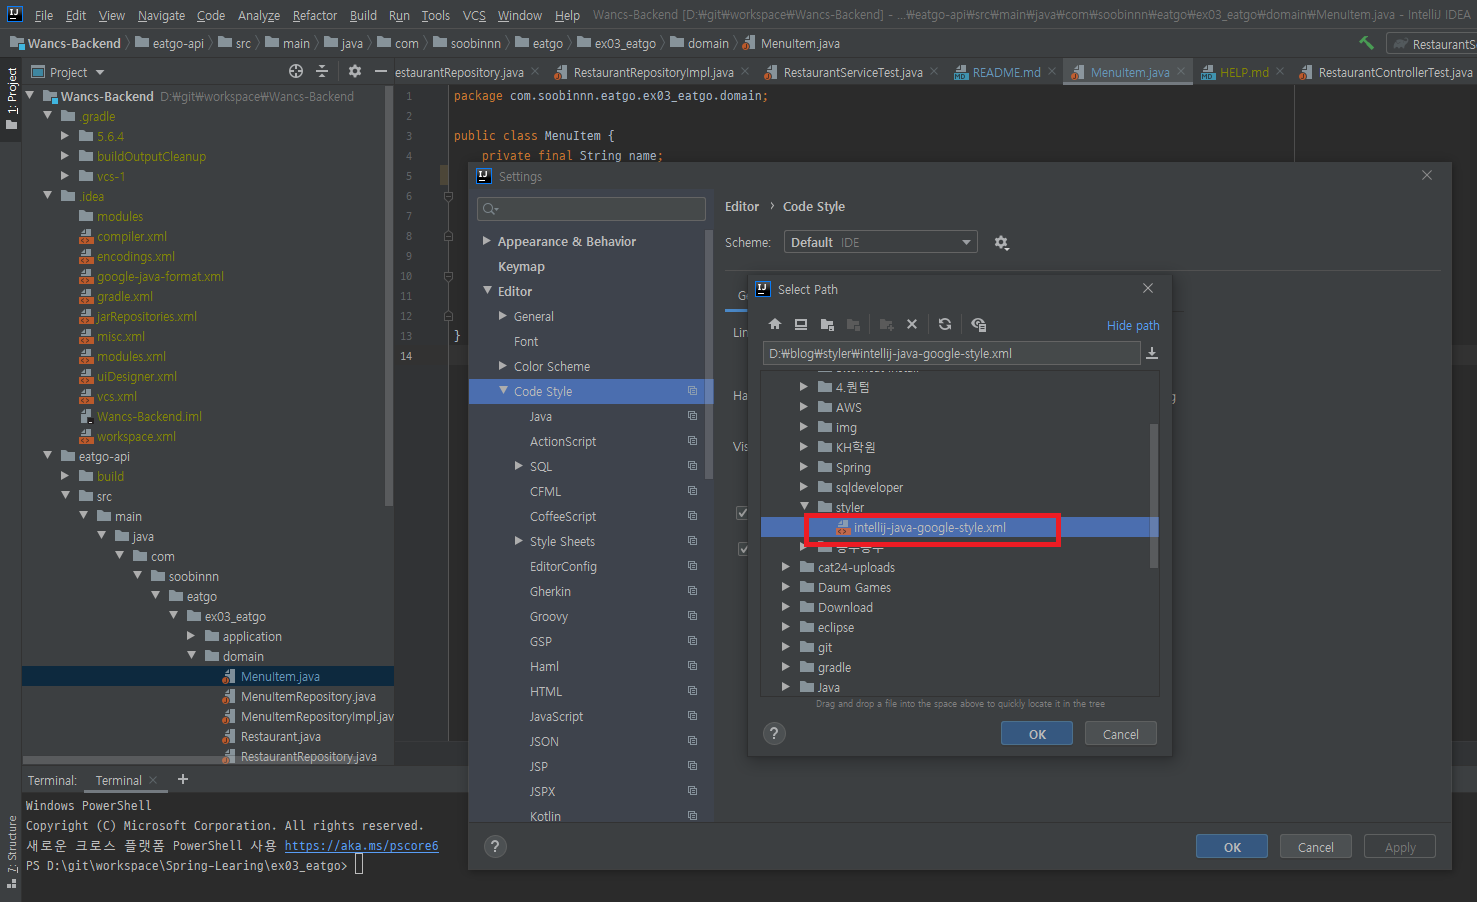This screenshot has width=1477, height=902.
Task: Click the path history download icon
Action: pyautogui.click(x=1152, y=353)
